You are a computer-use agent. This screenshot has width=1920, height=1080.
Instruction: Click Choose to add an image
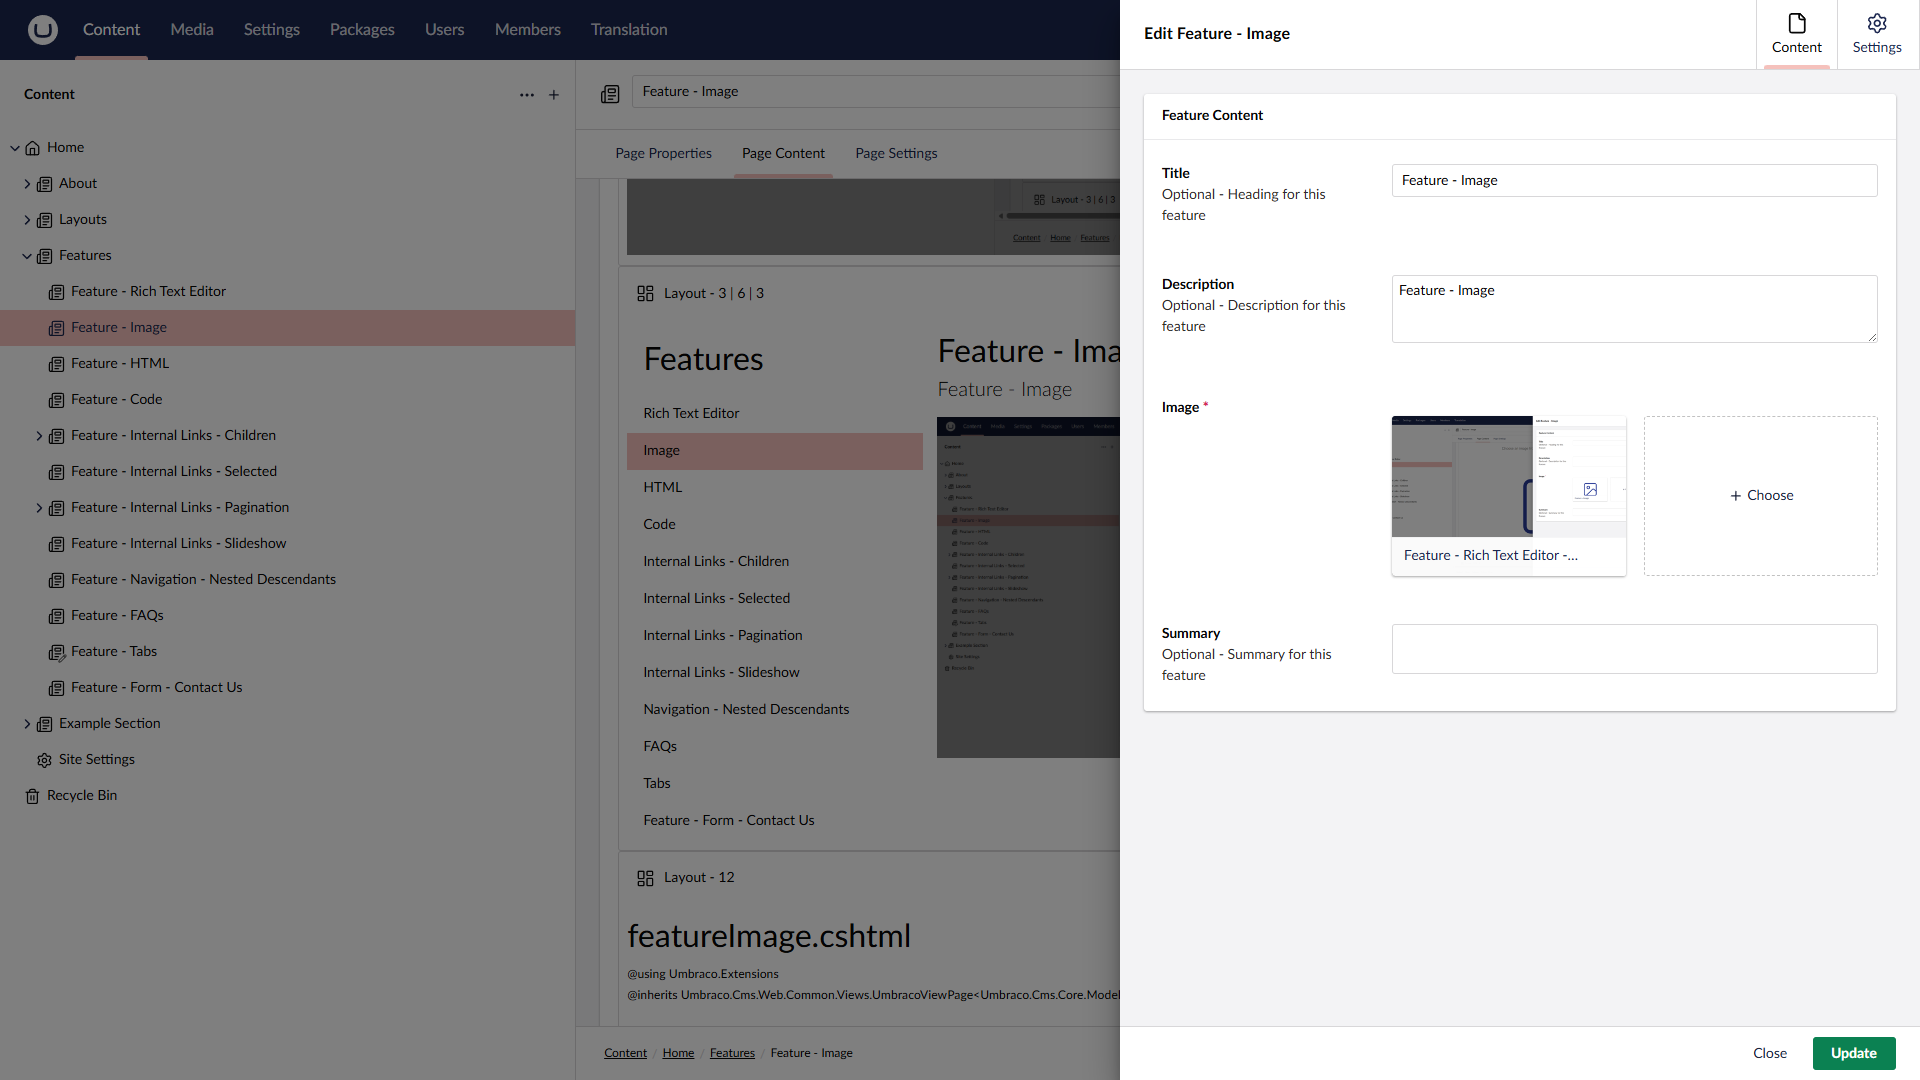(x=1760, y=496)
